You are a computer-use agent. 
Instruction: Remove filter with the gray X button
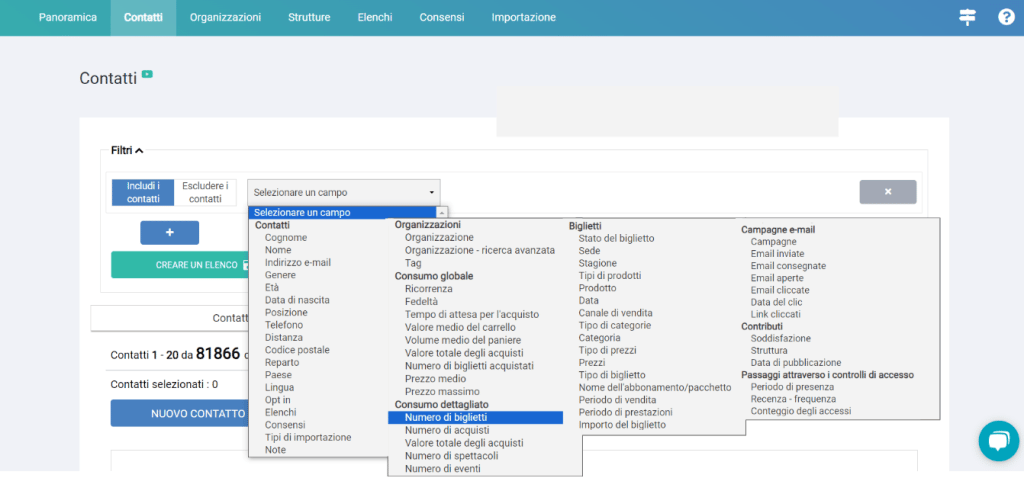click(887, 192)
